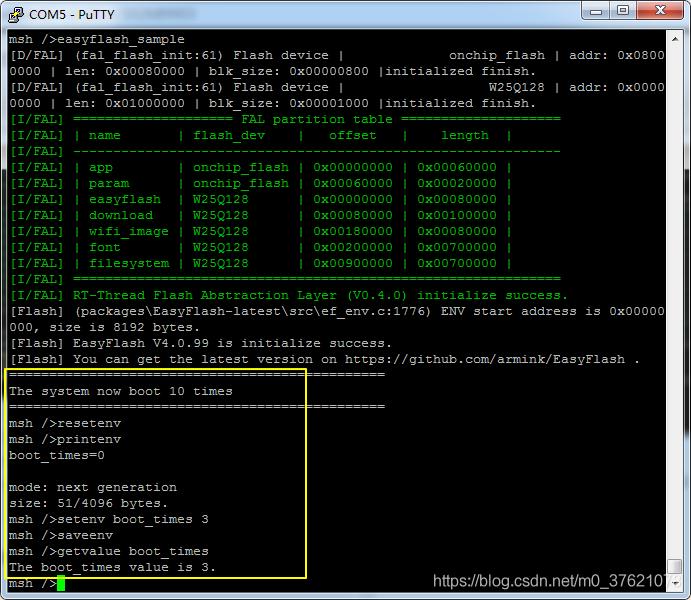The height and width of the screenshot is (600, 691).
Task: Click the 'param' partition name
Action: 109,184
